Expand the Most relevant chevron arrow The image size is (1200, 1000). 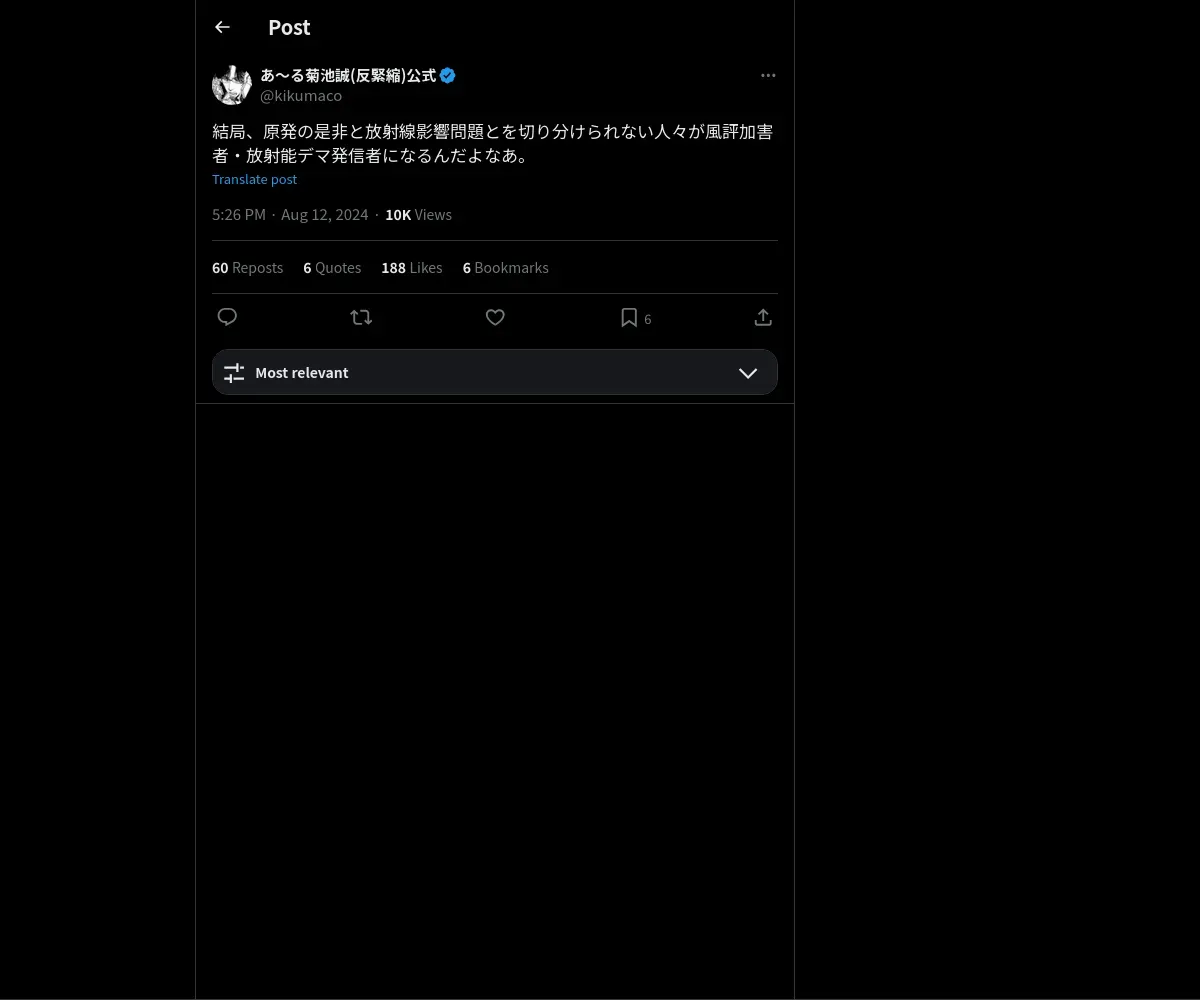tap(748, 372)
